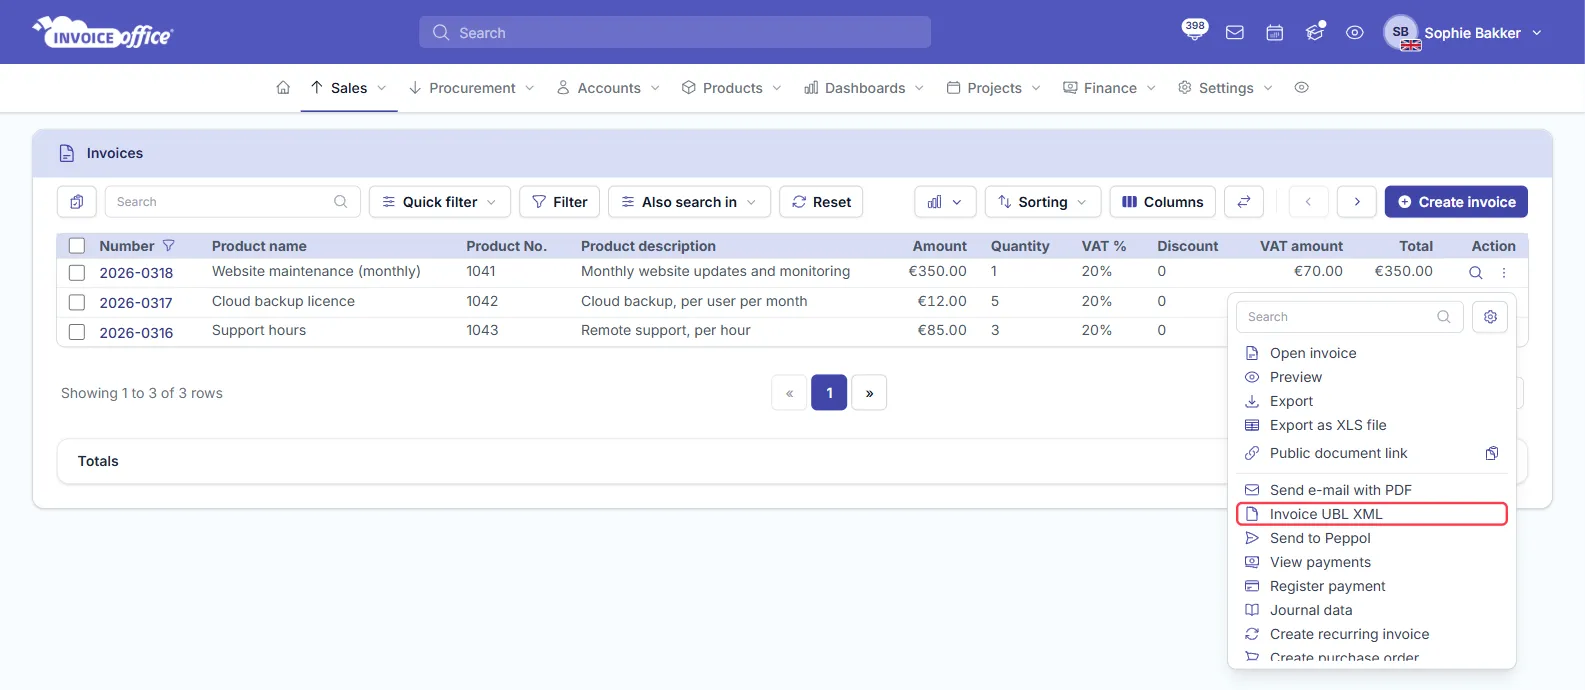1585x690 pixels.
Task: Click the copy icon left of table search
Action: click(x=77, y=202)
